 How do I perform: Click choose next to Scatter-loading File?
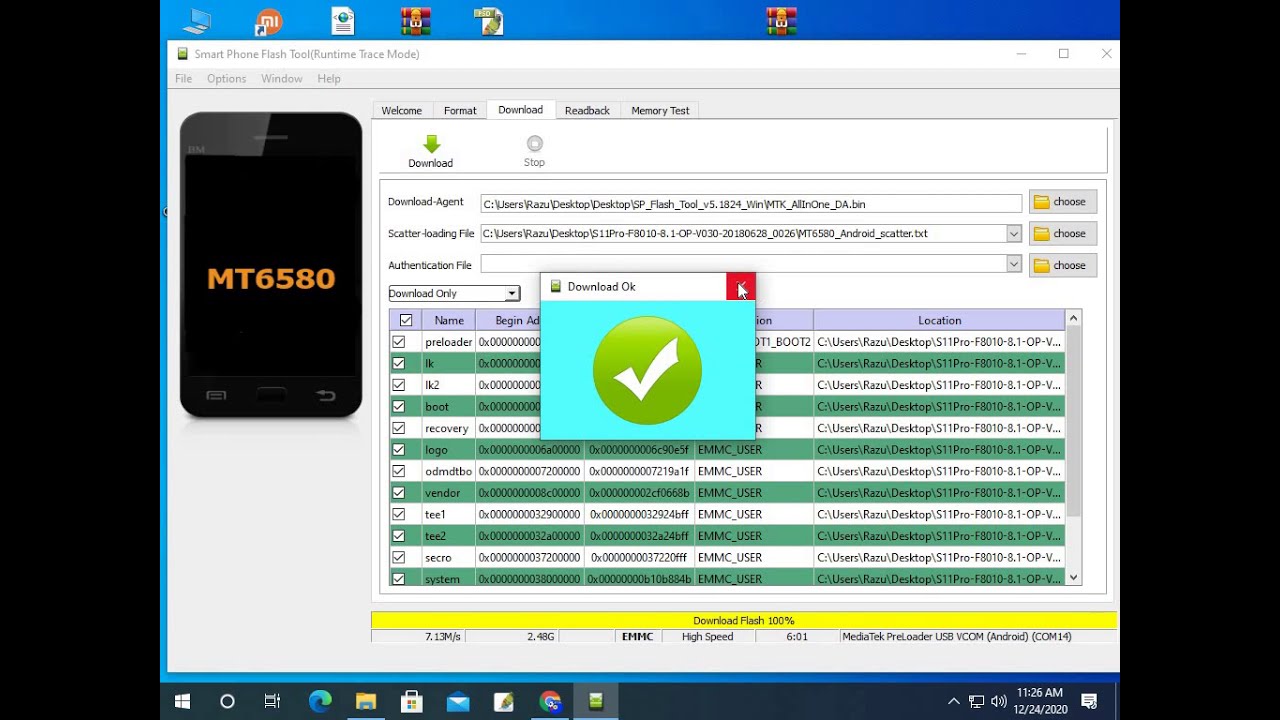tap(1062, 233)
